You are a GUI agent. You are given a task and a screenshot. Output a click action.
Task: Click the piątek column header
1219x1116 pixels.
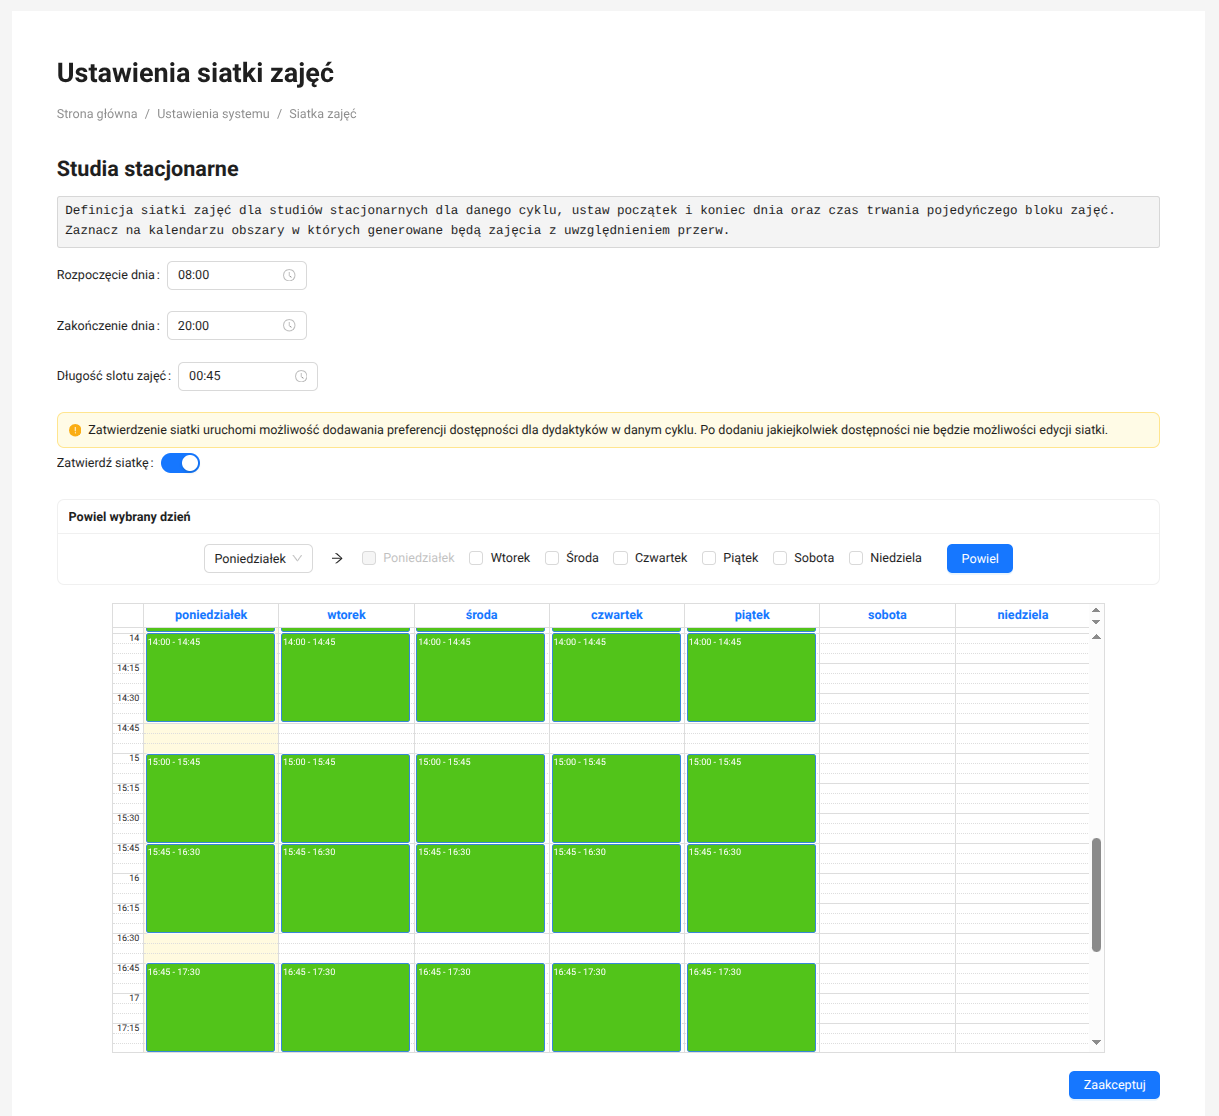point(752,615)
